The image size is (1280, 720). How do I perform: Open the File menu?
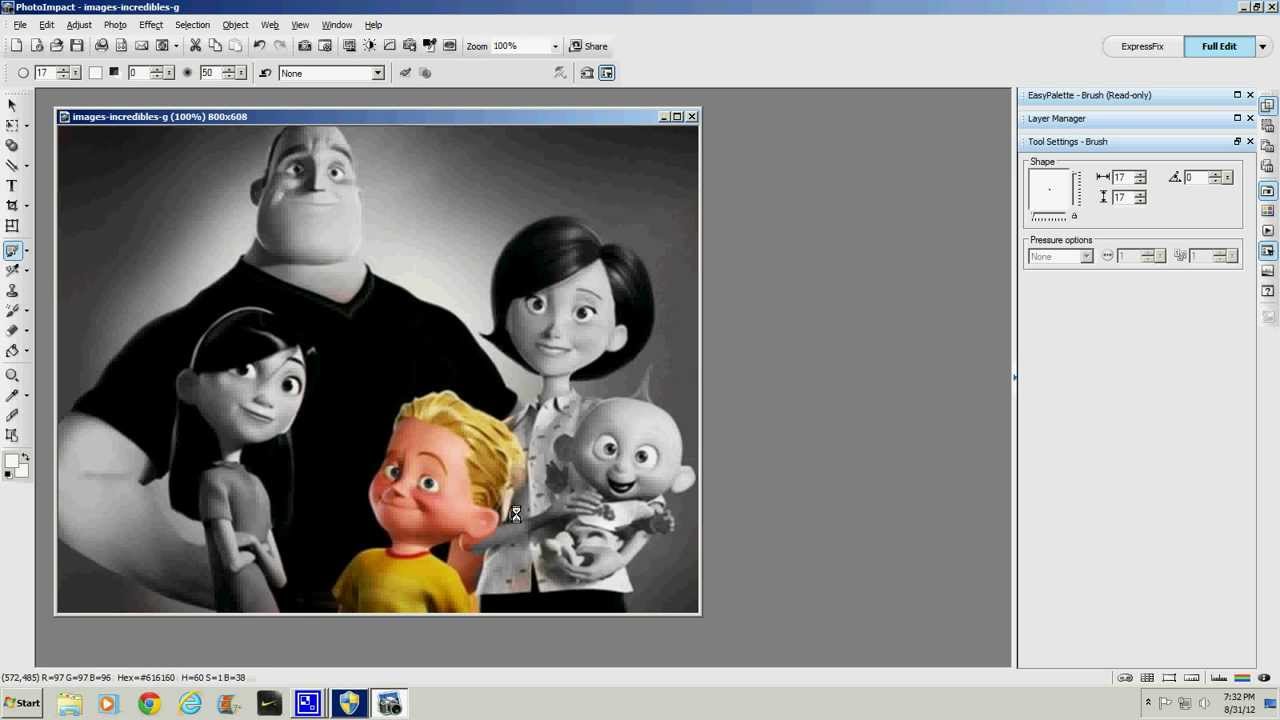point(20,25)
